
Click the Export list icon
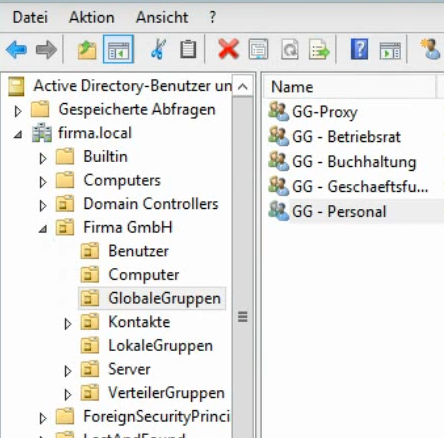(319, 49)
